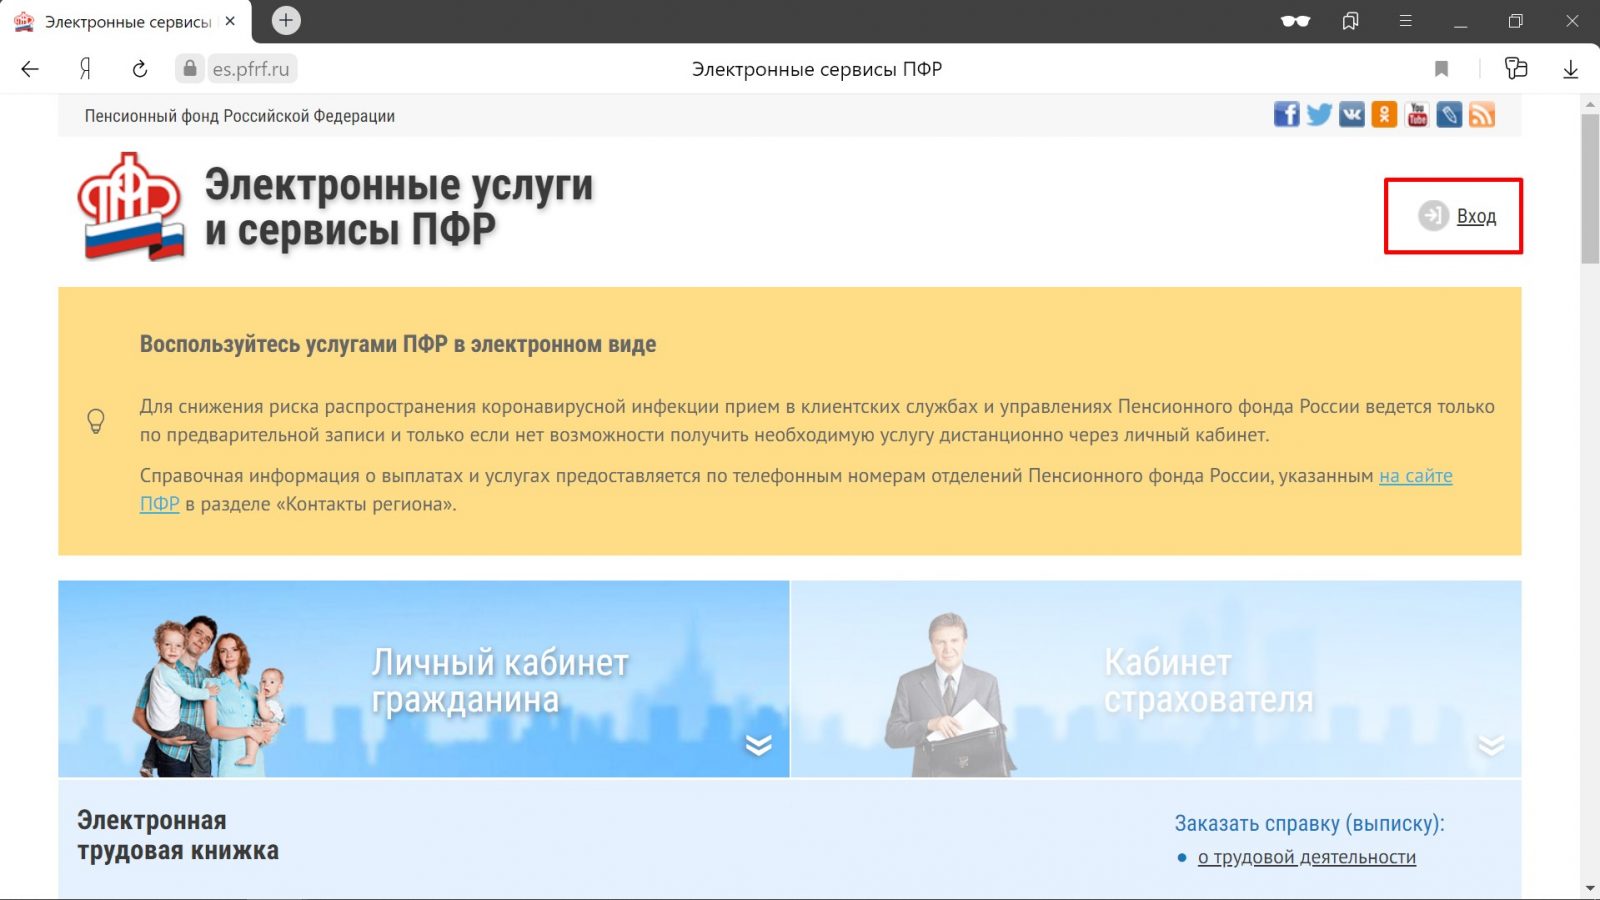Expand Личный кабинет гражданина chevron

point(758,745)
